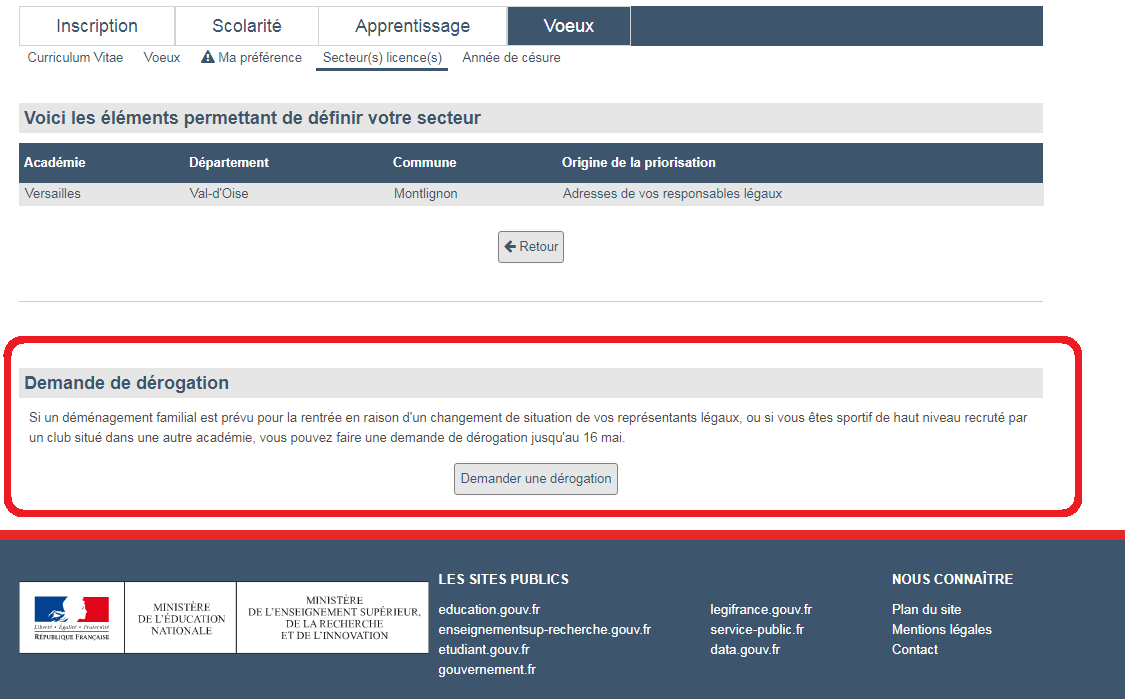Open Plan du site link
The height and width of the screenshot is (699, 1125).
pyautogui.click(x=926, y=610)
